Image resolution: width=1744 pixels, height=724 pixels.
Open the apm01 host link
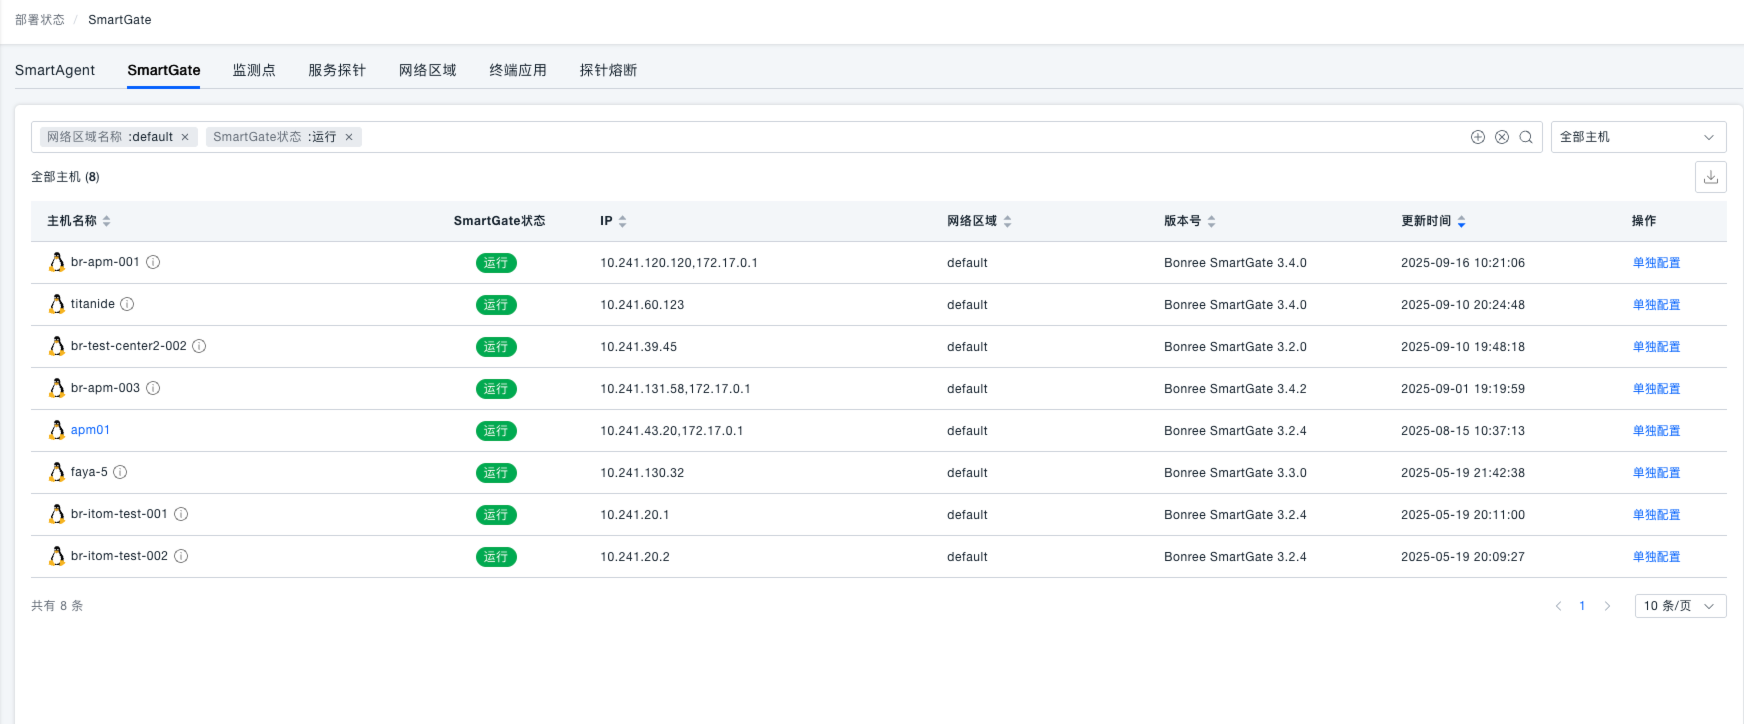(x=90, y=430)
